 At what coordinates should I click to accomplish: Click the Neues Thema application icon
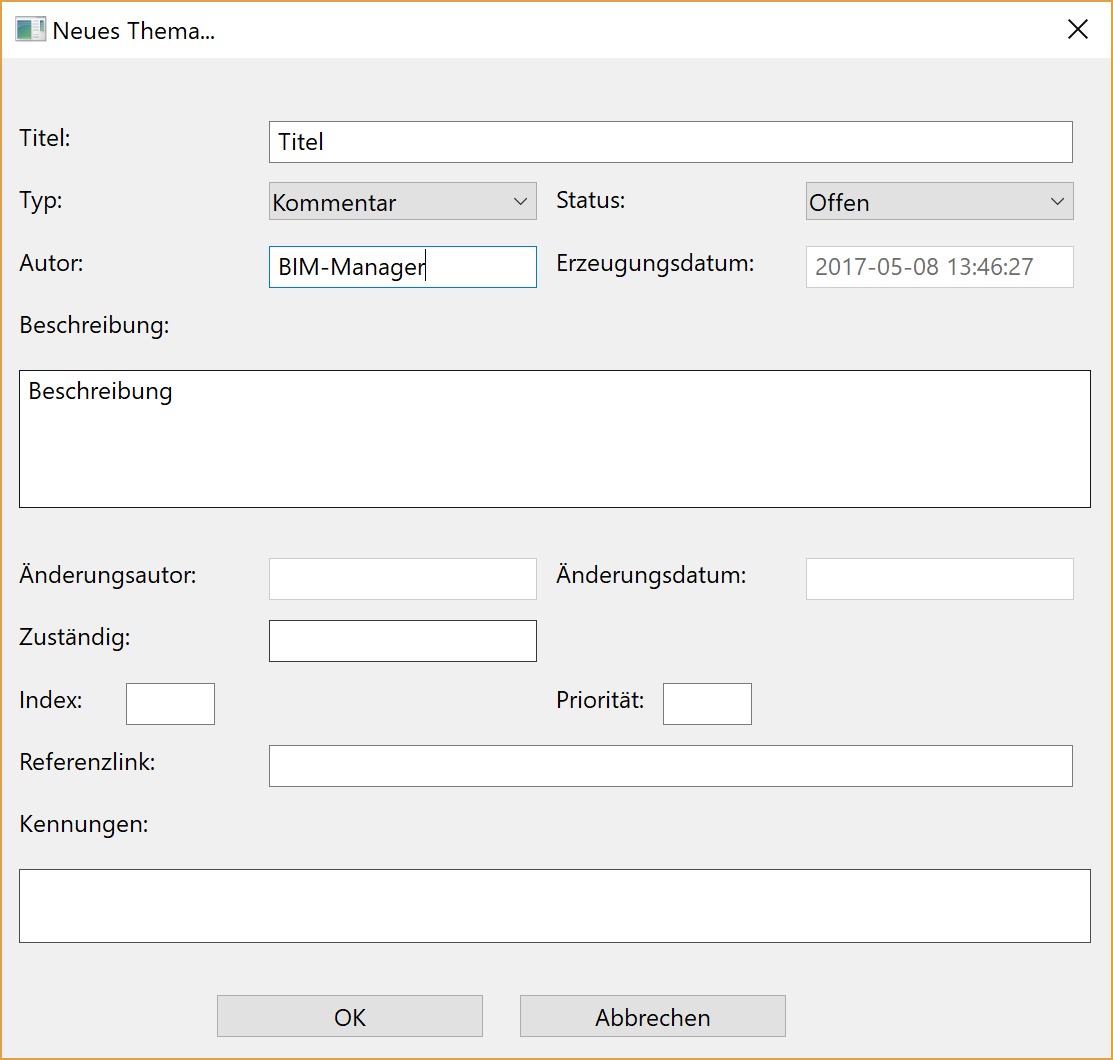[x=29, y=29]
